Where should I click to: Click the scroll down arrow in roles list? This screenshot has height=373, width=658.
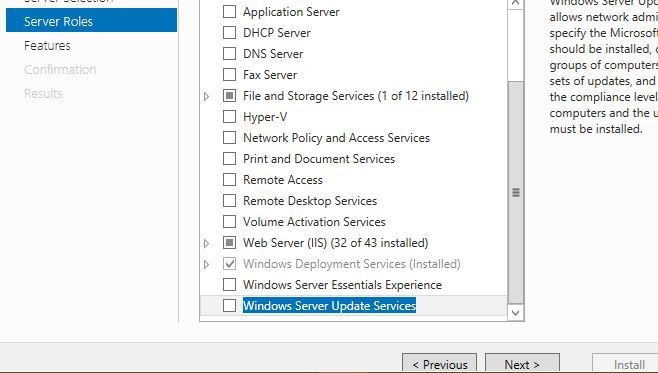coord(516,313)
